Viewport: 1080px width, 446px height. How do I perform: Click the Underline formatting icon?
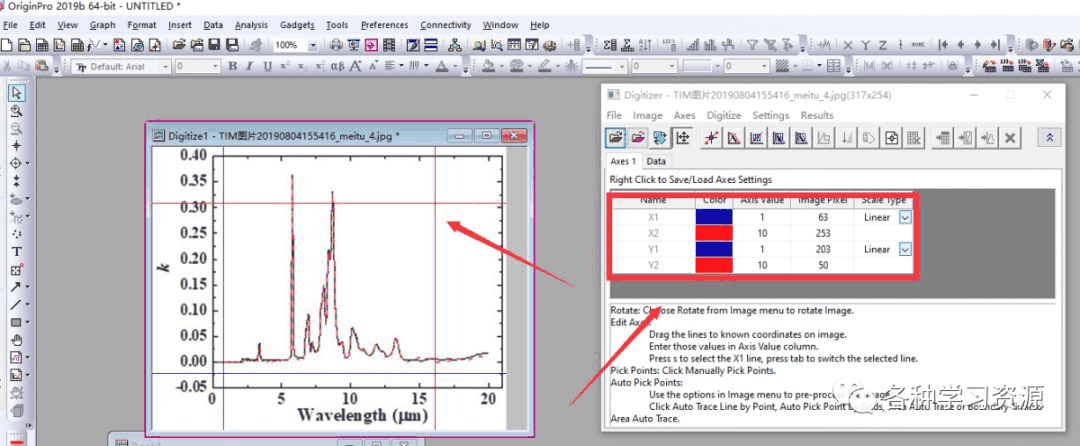pos(266,66)
